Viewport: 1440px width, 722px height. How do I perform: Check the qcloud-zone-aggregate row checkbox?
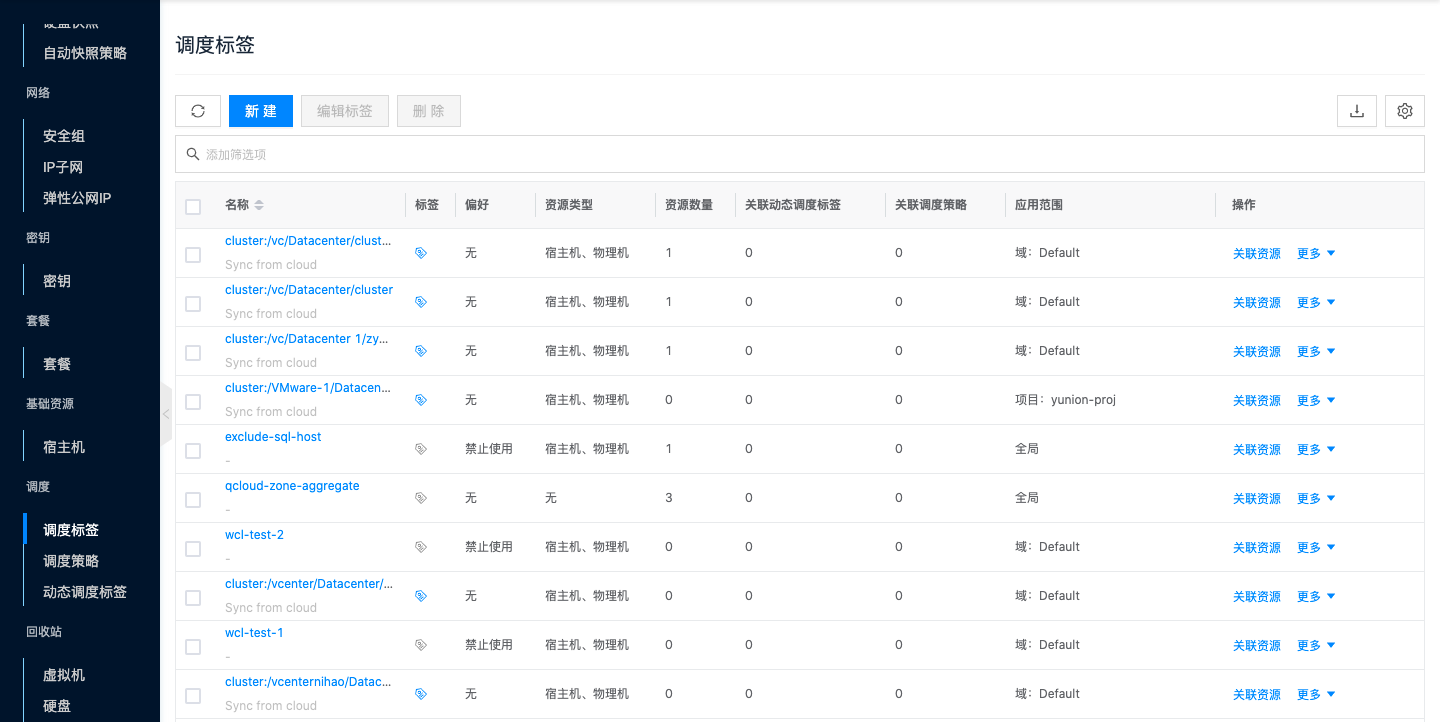click(x=193, y=500)
